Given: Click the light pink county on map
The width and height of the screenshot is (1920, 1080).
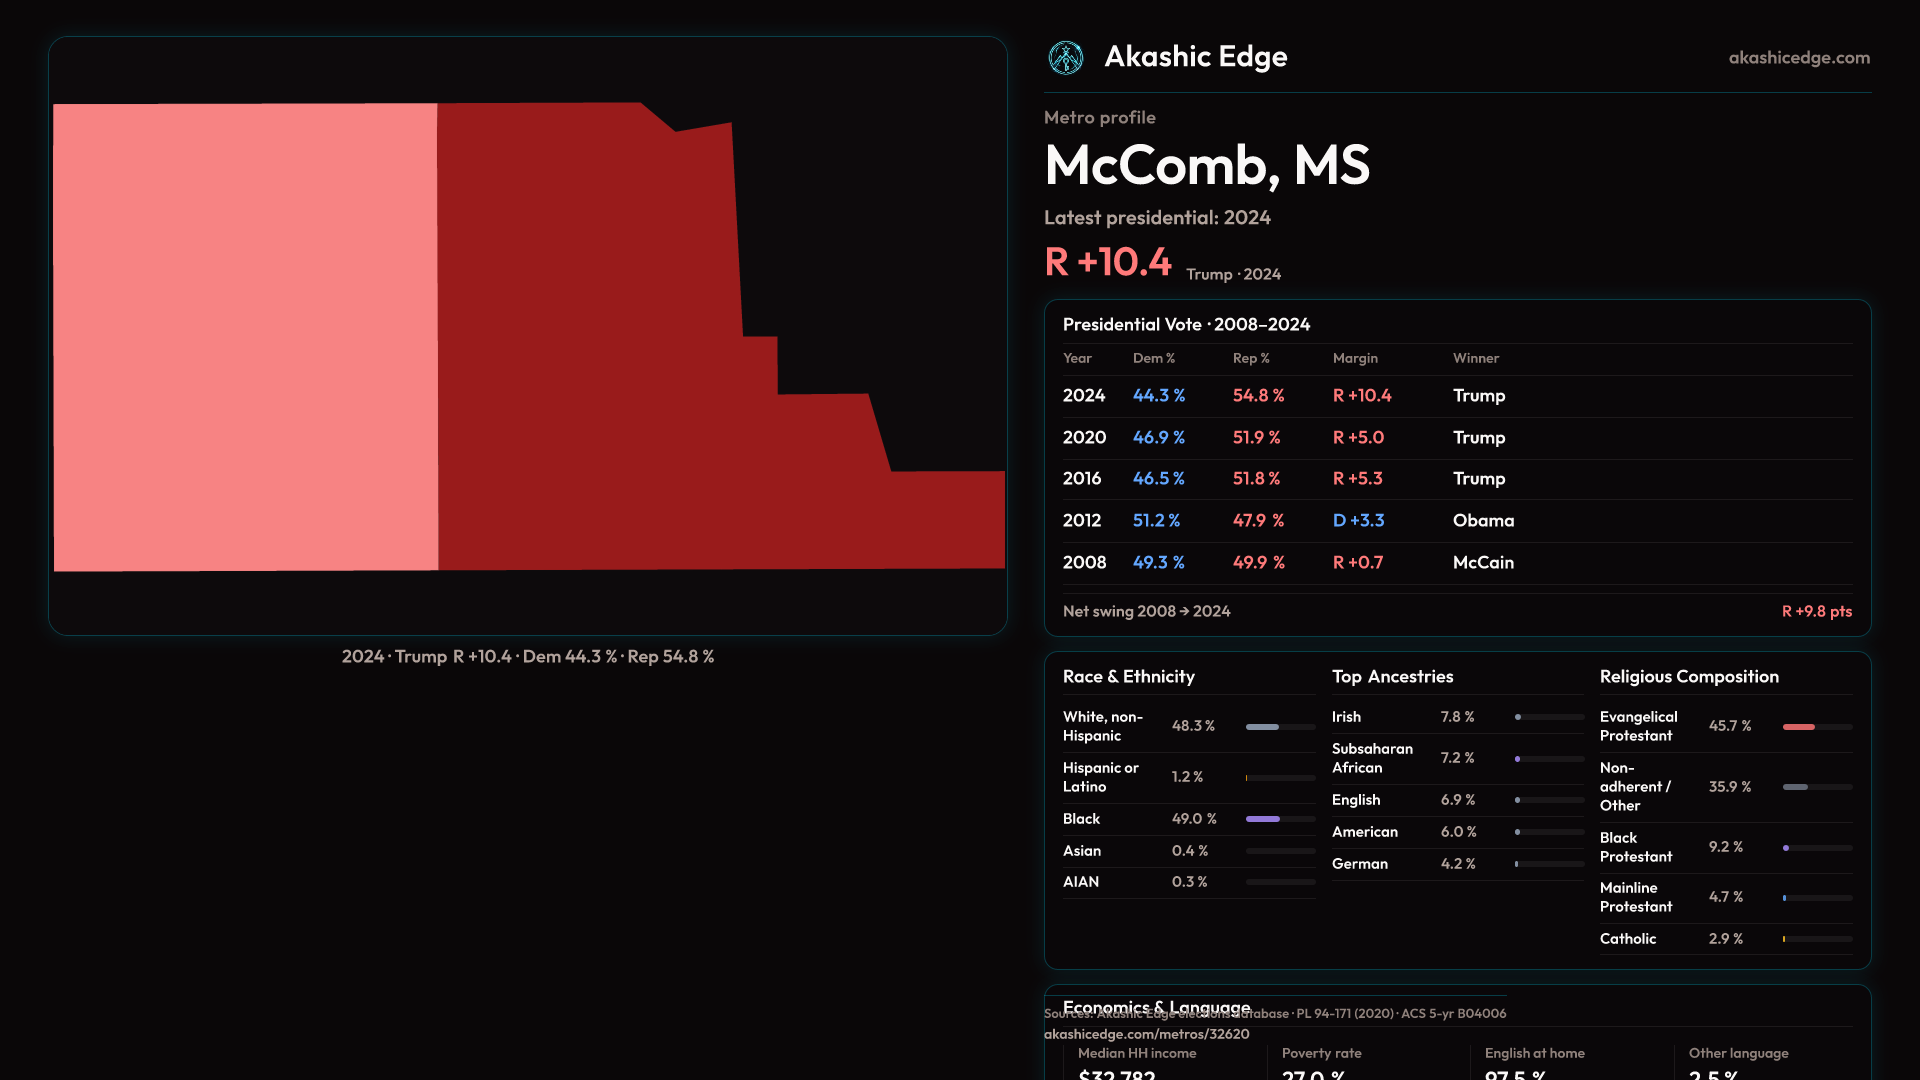Looking at the screenshot, I should click(x=245, y=337).
